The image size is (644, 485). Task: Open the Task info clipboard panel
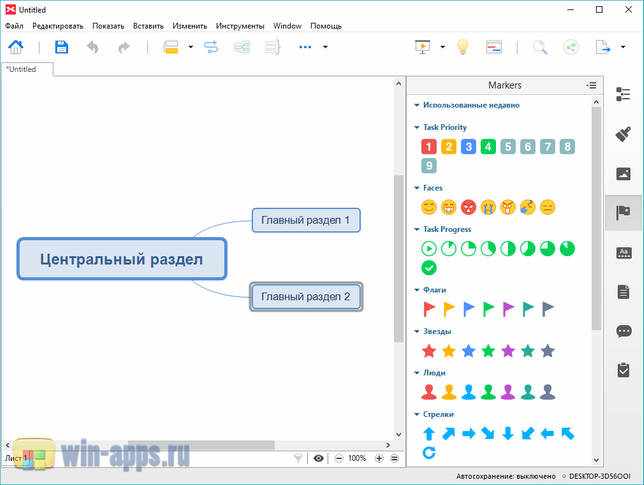623,370
